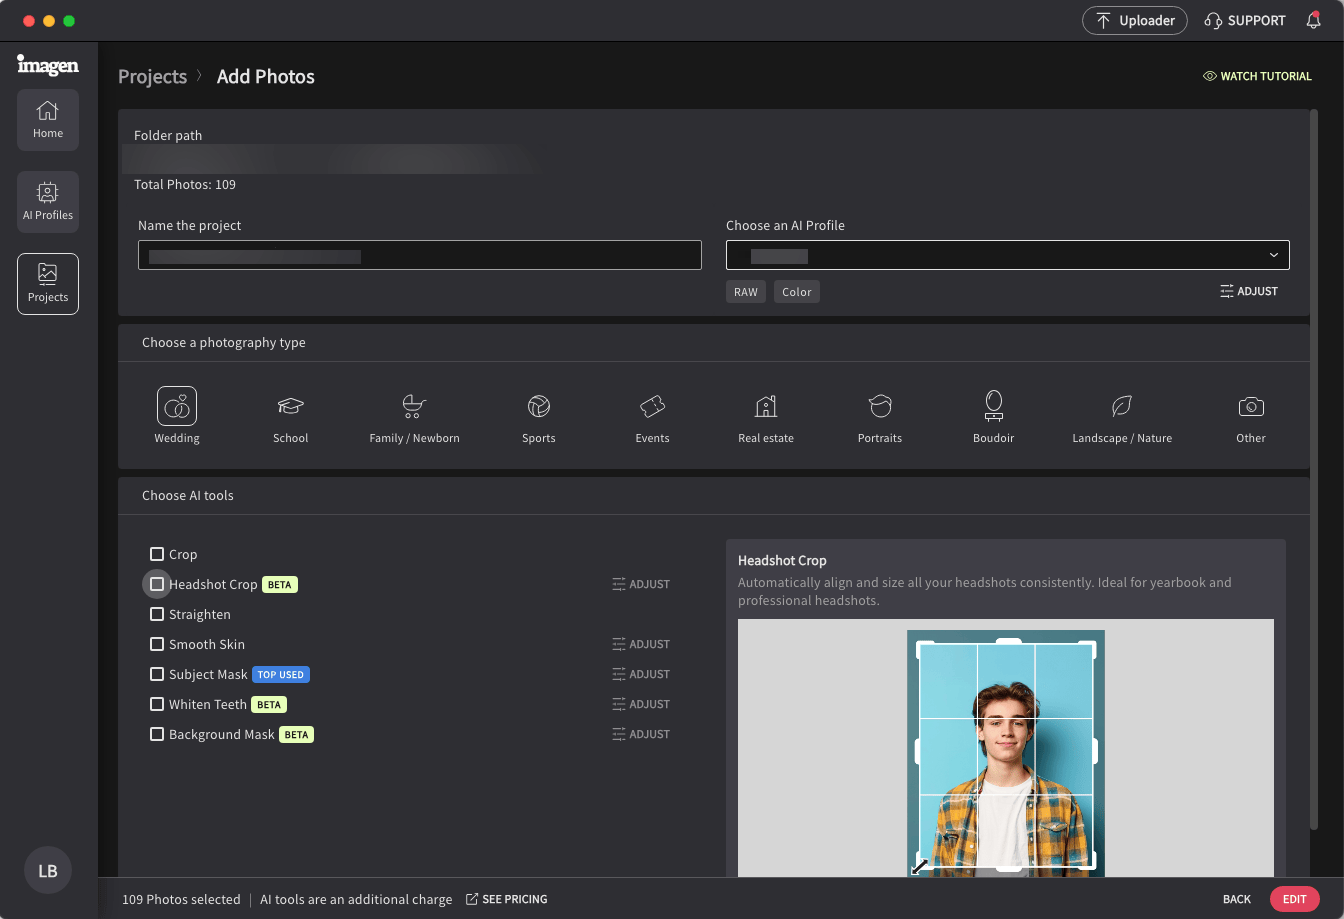Click the red EDIT button
The image size is (1344, 919).
(1294, 899)
